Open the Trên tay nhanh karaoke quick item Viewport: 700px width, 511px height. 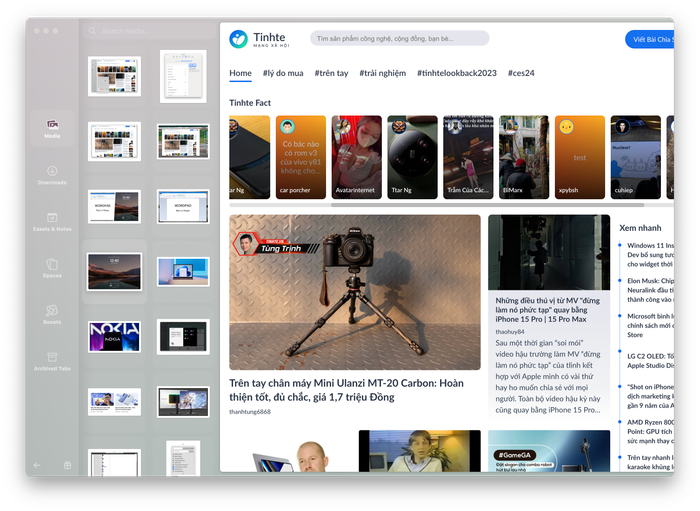point(650,462)
